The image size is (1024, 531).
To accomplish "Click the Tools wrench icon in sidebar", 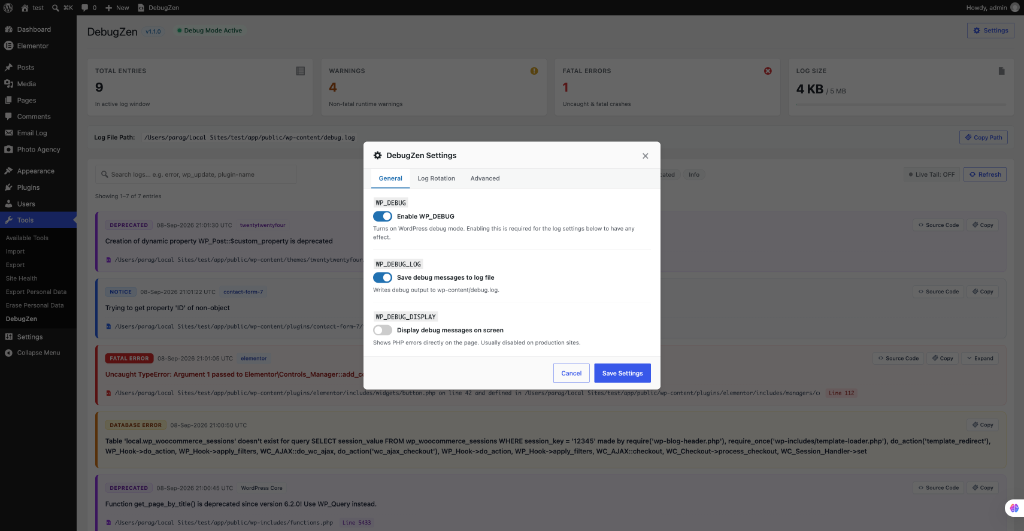I will [x=8, y=220].
